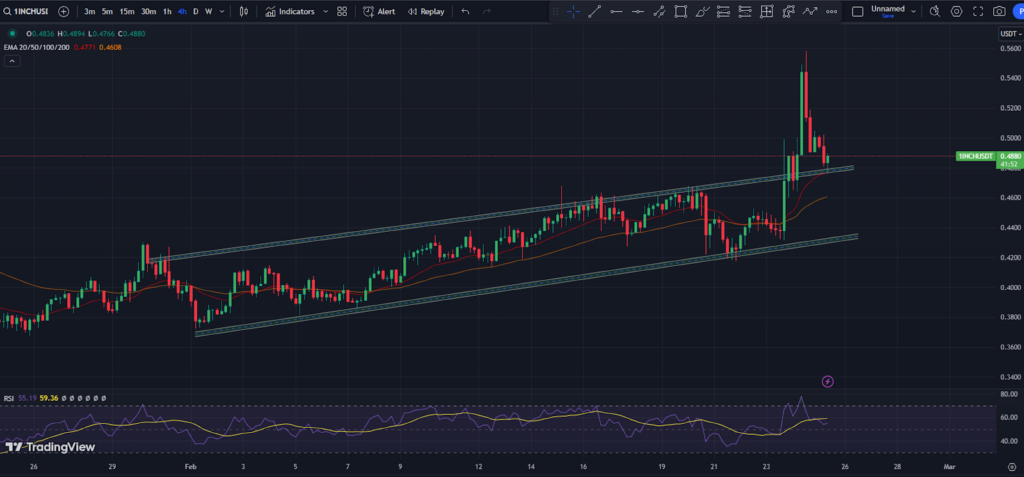Enter fullscreen mode

click(978, 11)
